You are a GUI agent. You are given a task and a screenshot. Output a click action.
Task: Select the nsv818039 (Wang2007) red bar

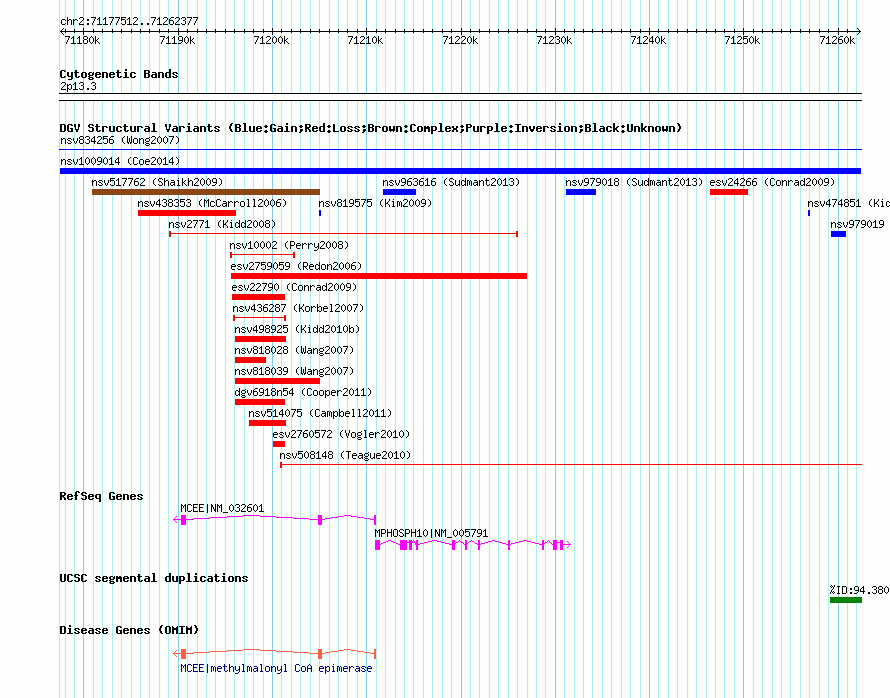point(277,381)
